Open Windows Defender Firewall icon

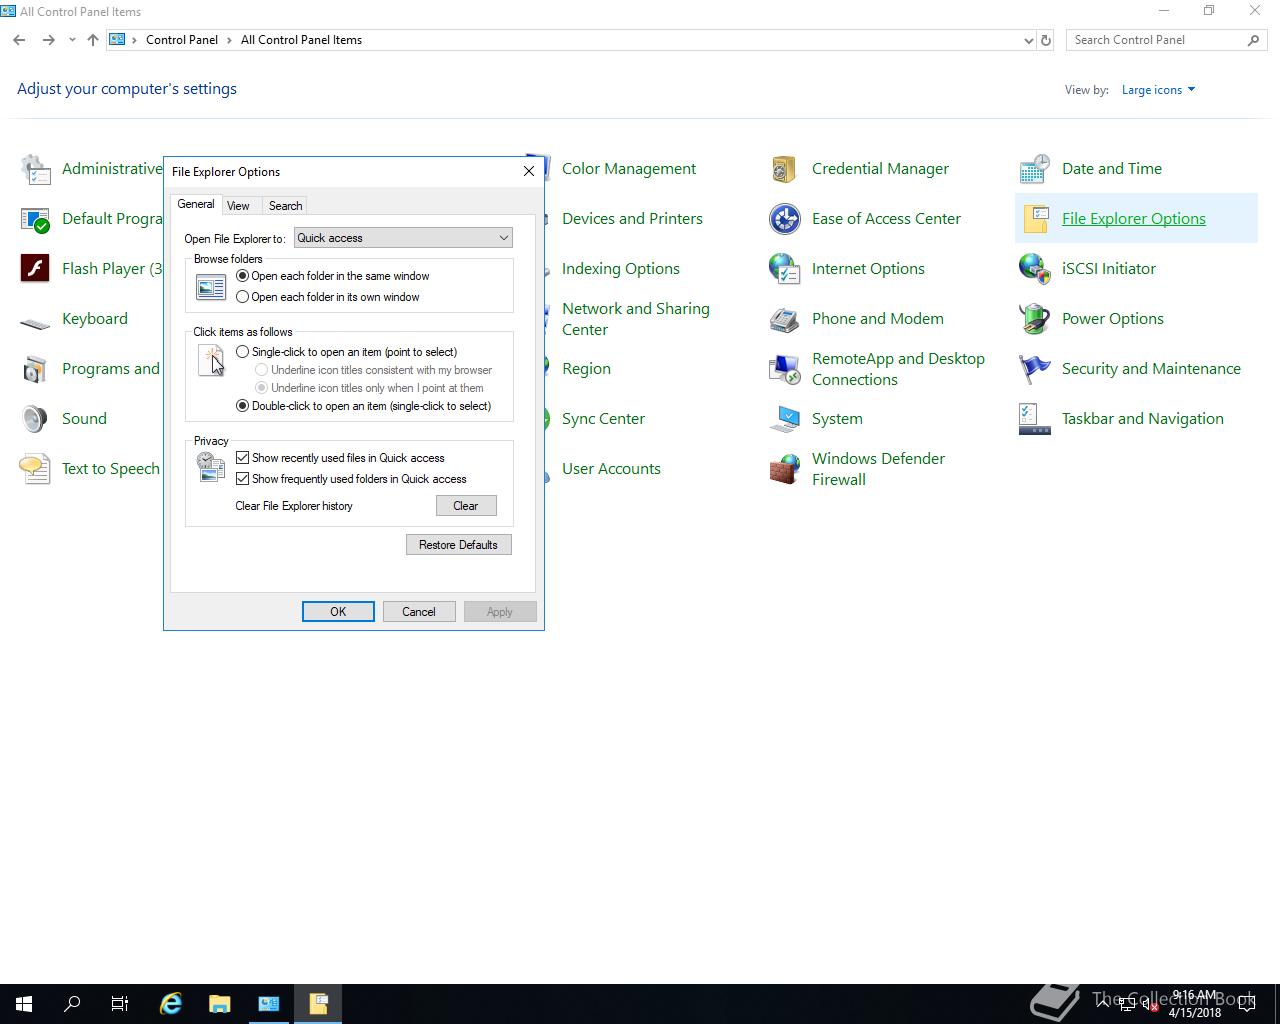click(x=785, y=469)
